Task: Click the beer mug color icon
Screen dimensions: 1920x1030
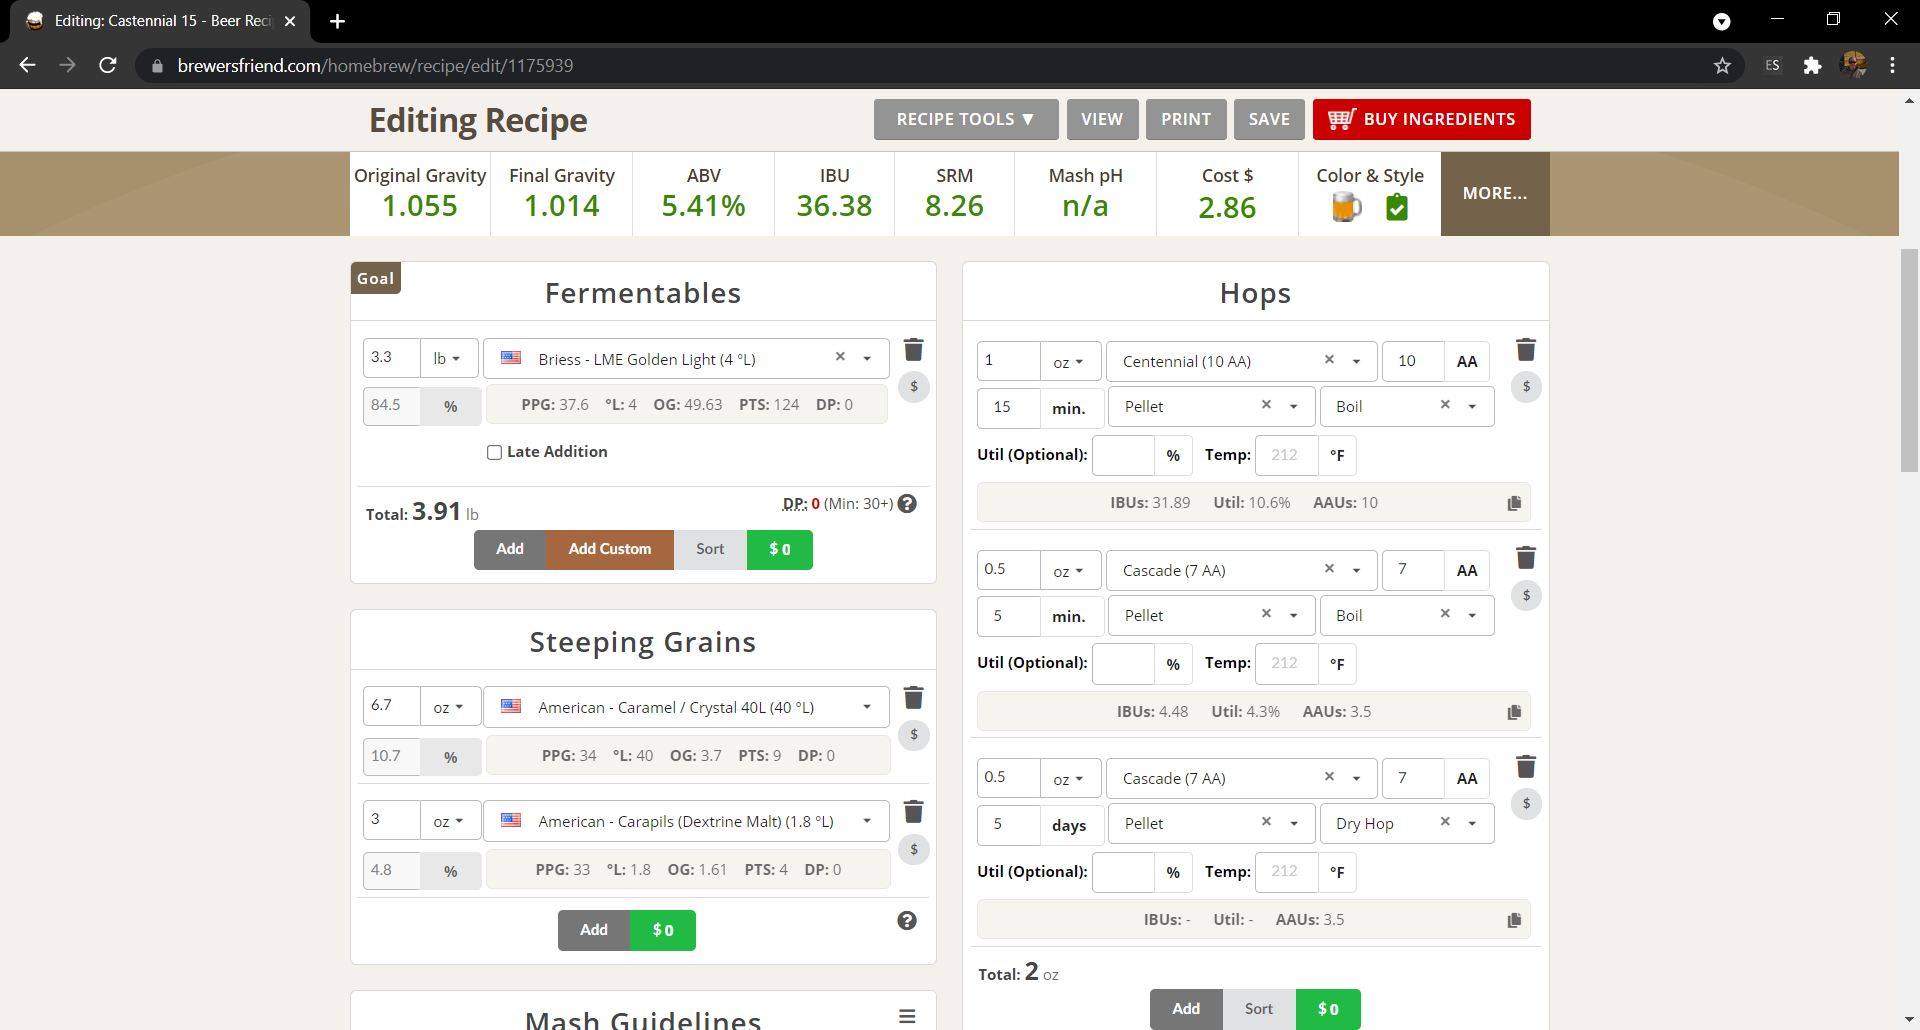Action: click(x=1346, y=207)
